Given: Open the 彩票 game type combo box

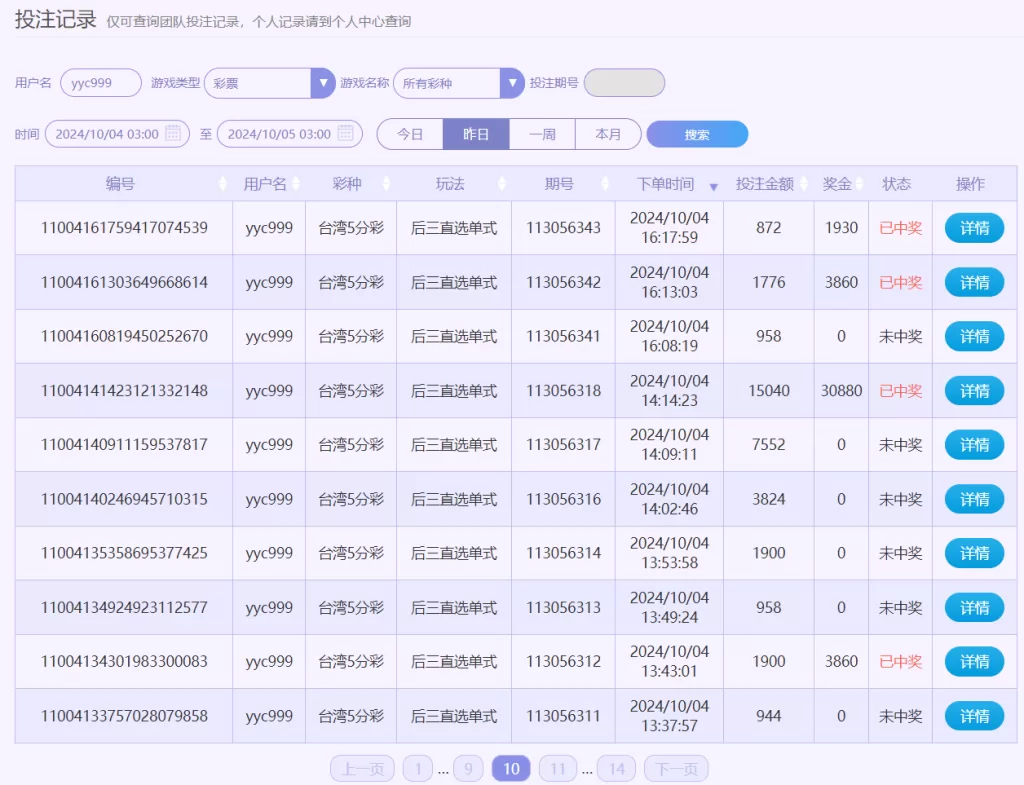Looking at the screenshot, I should pyautogui.click(x=270, y=83).
